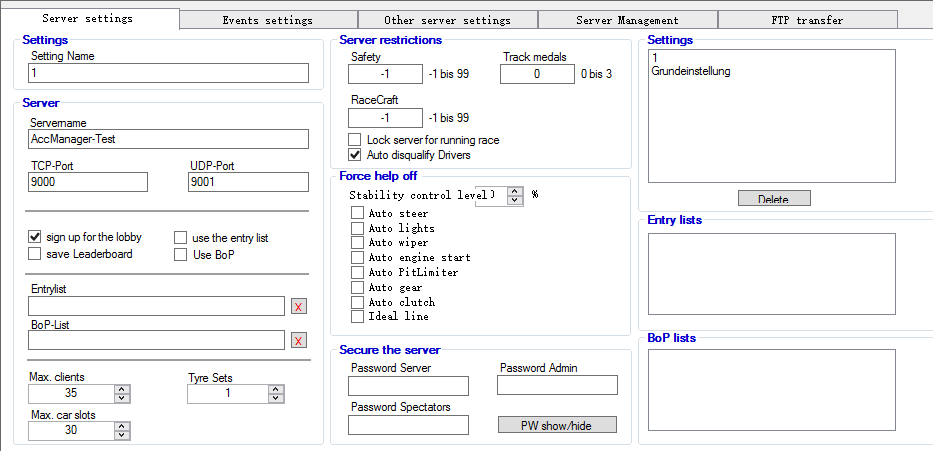The image size is (933, 451).
Task: Select Grundeinstellung in Settings list
Action: pos(691,72)
